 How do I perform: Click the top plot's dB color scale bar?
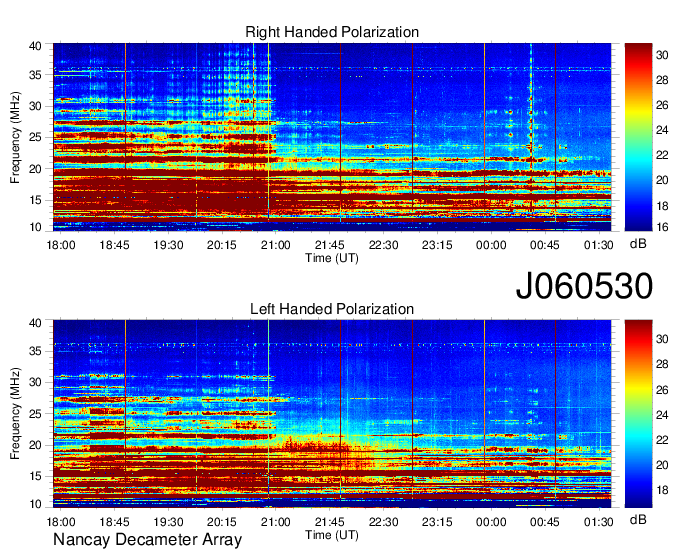tap(638, 137)
